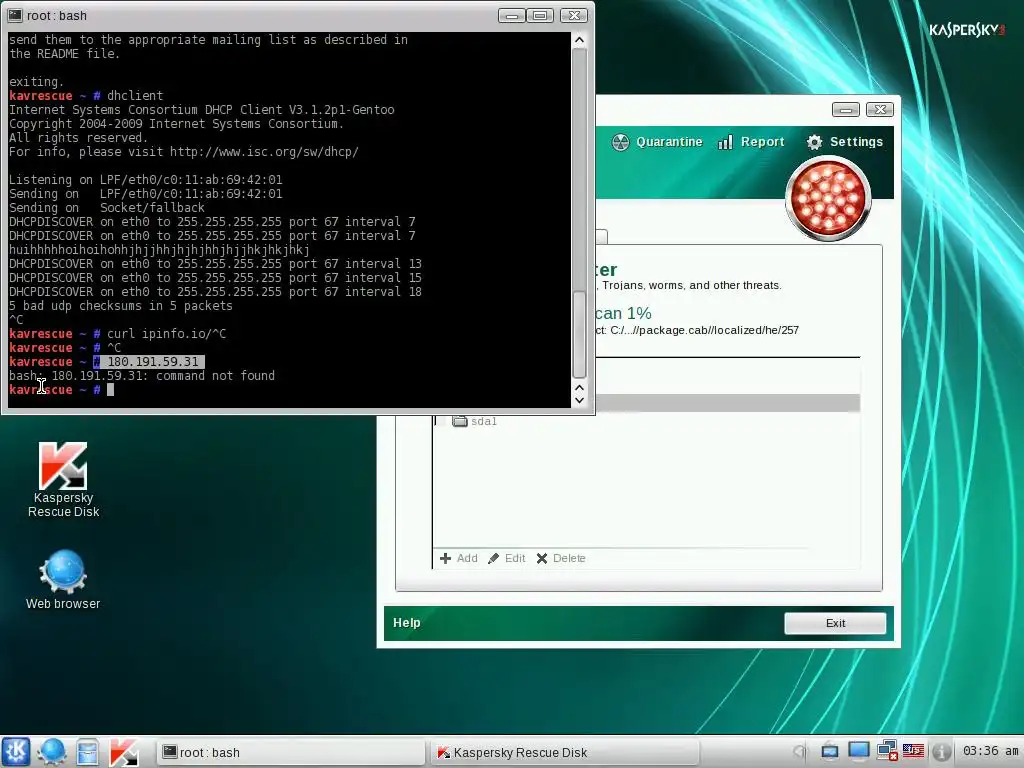
Task: Open the Kaspersky Rescue Disk desktop icon
Action: click(x=63, y=480)
